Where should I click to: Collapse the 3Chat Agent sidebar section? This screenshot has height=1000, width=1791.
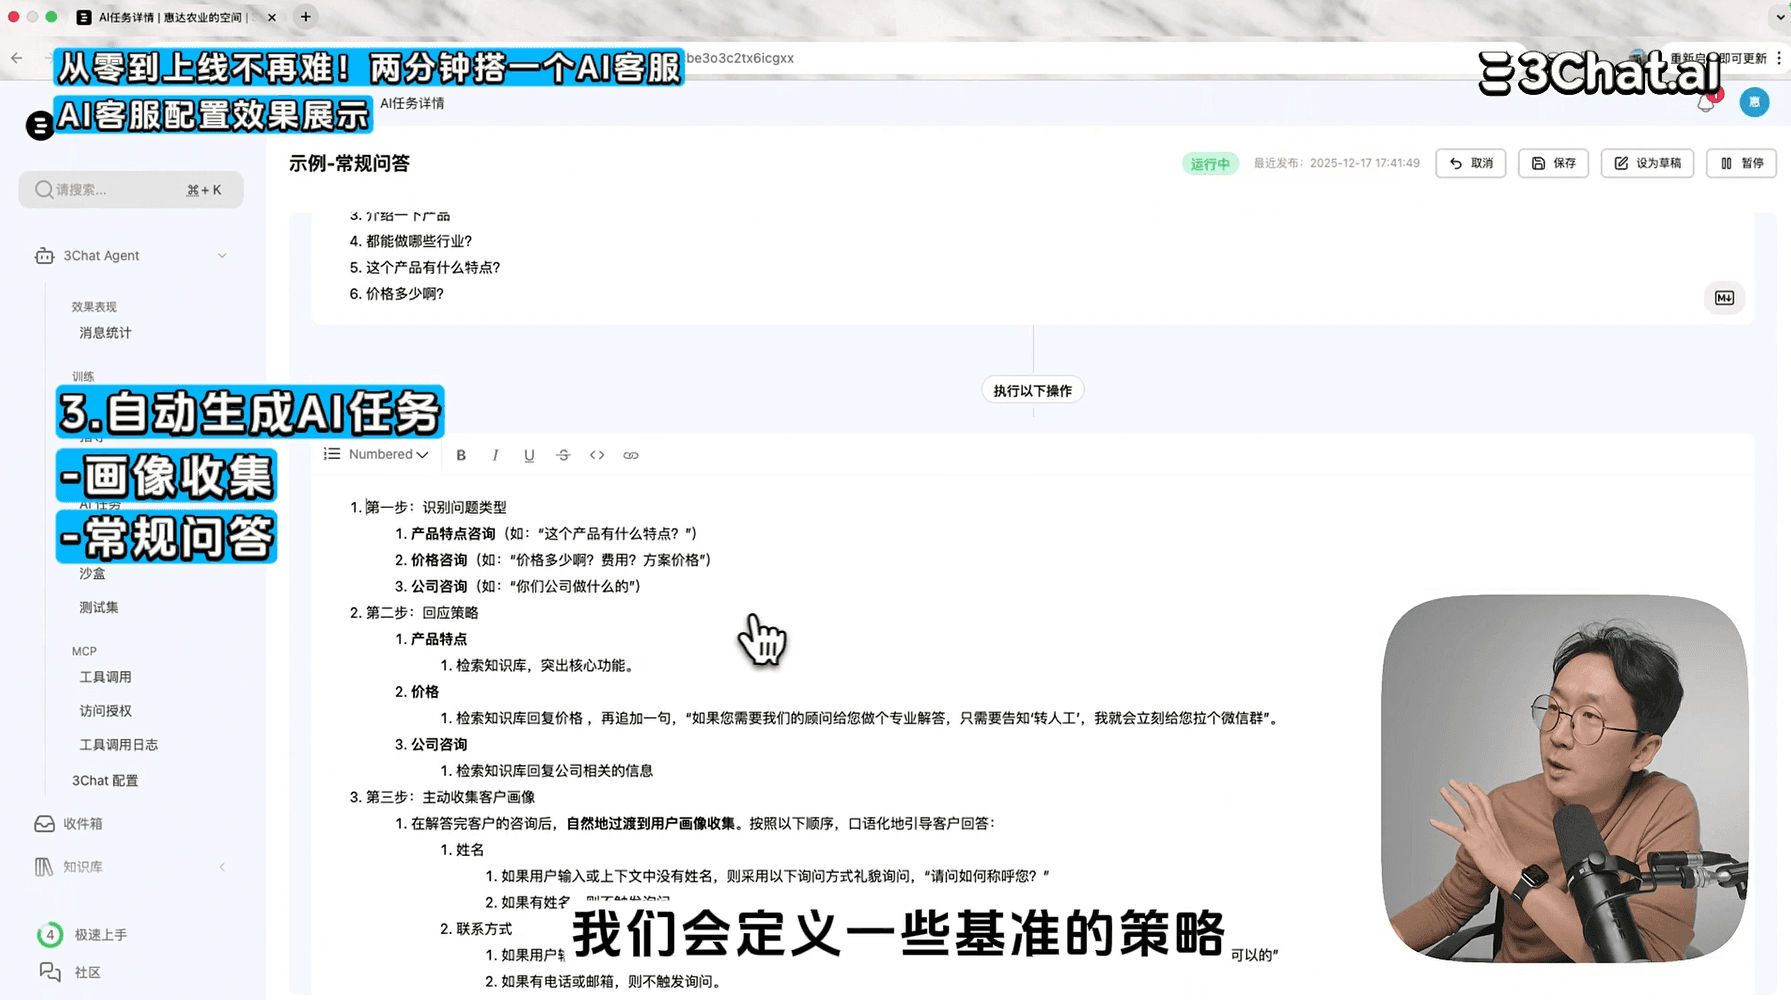click(222, 256)
